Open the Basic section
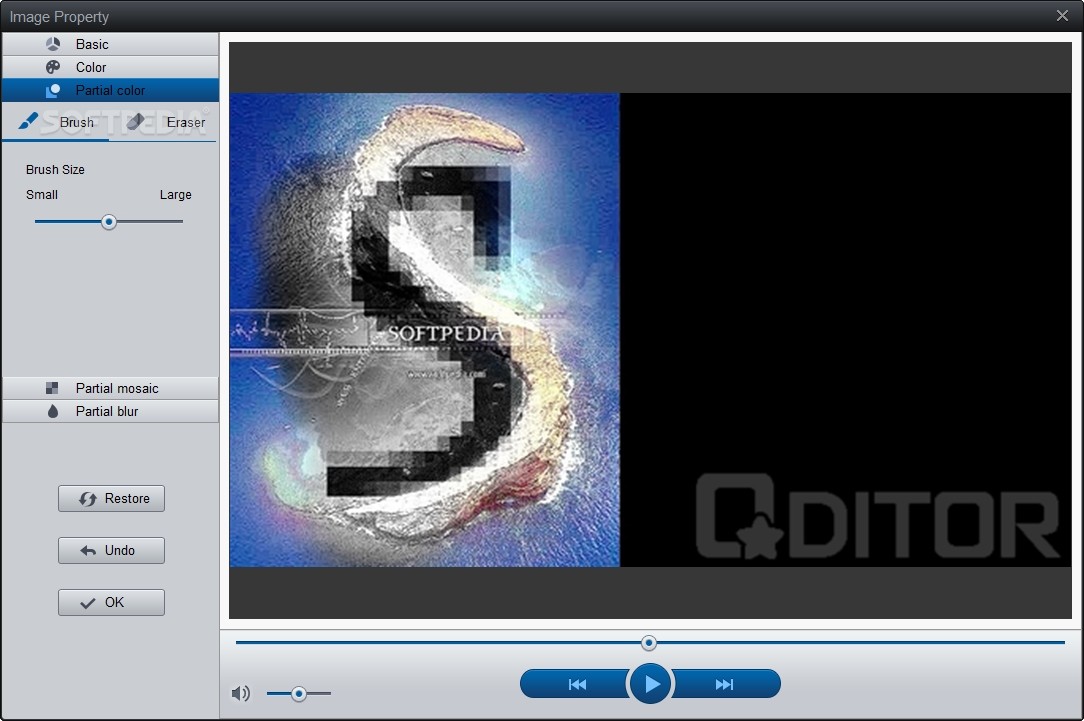Screen dimensions: 1084x721 (110, 44)
